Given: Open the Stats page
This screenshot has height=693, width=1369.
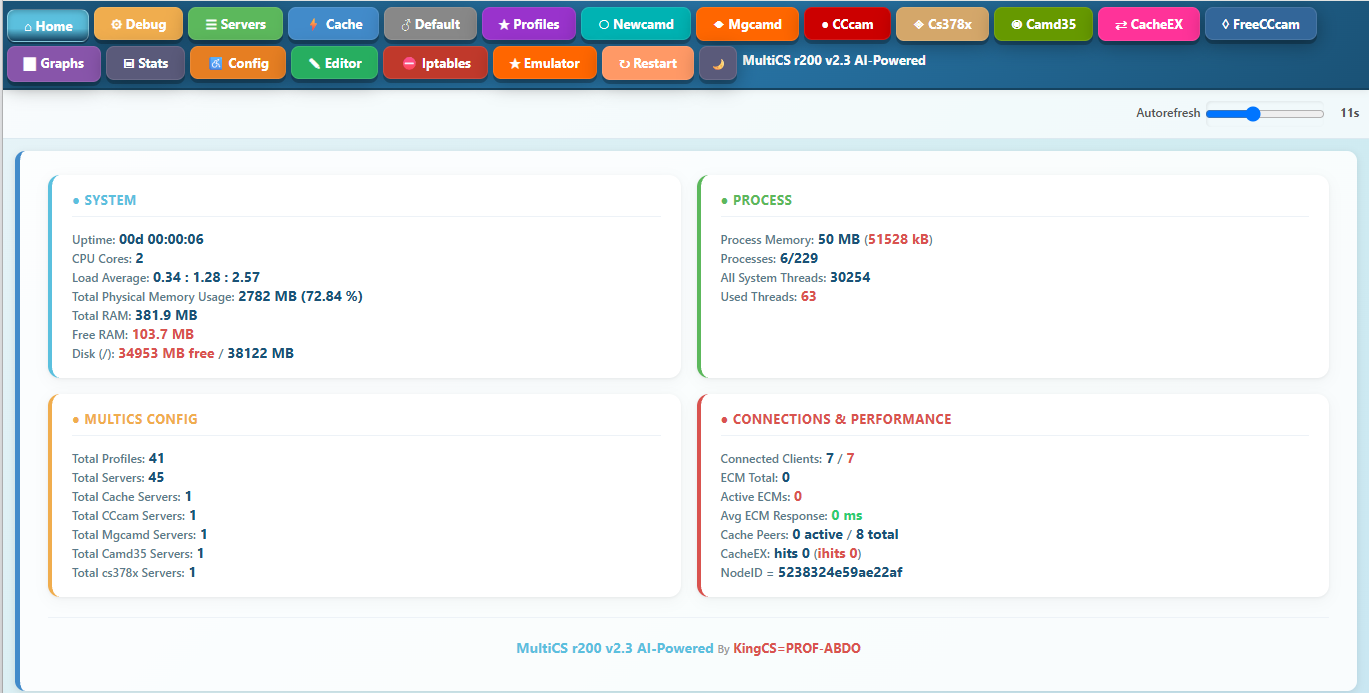Looking at the screenshot, I should pos(145,63).
